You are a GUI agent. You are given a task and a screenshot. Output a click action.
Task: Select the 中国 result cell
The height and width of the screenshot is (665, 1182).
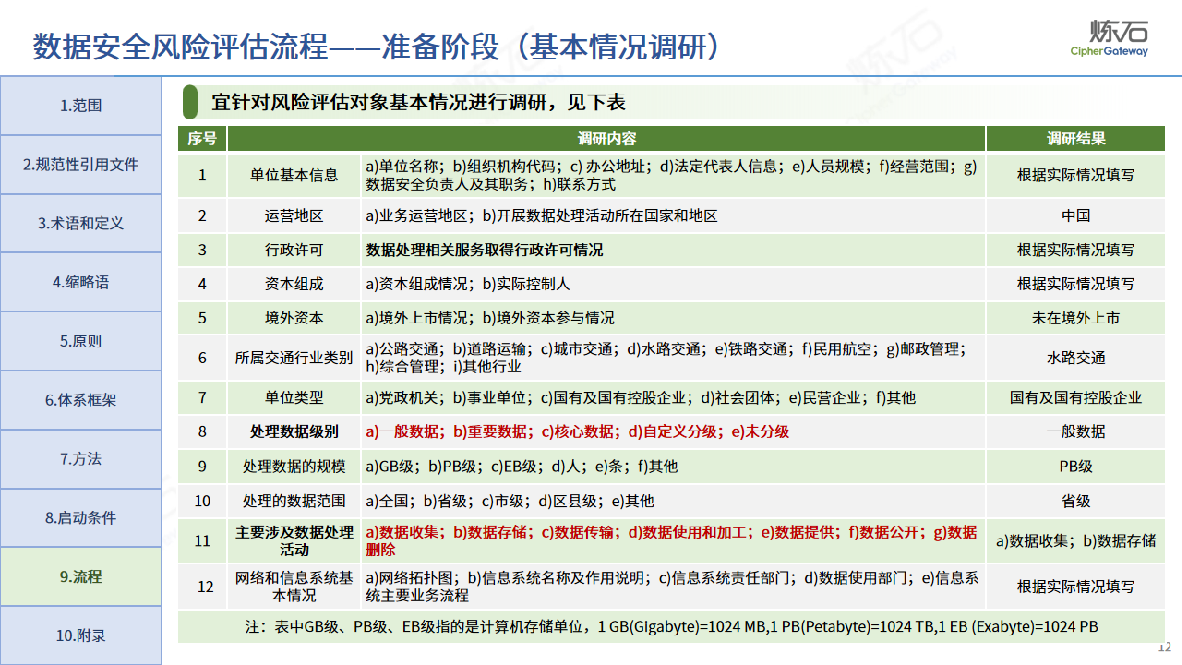(1076, 216)
